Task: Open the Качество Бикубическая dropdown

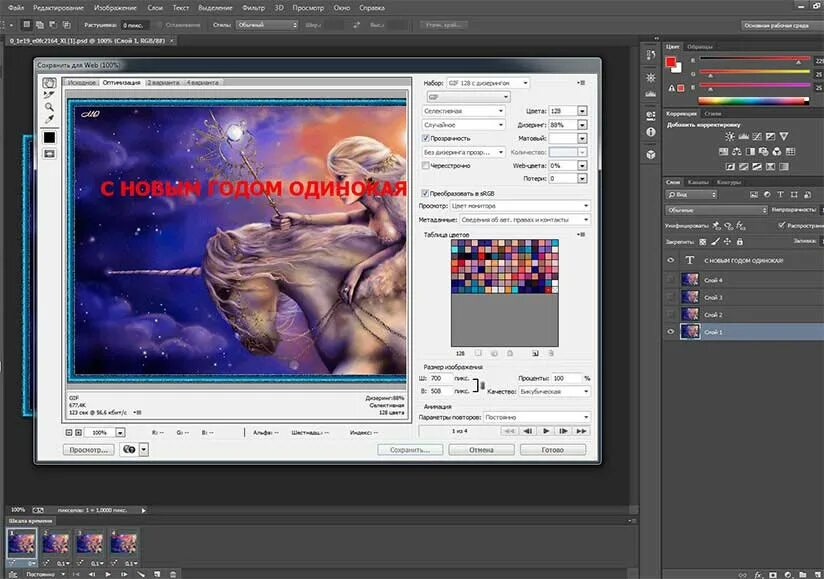Action: click(554, 391)
